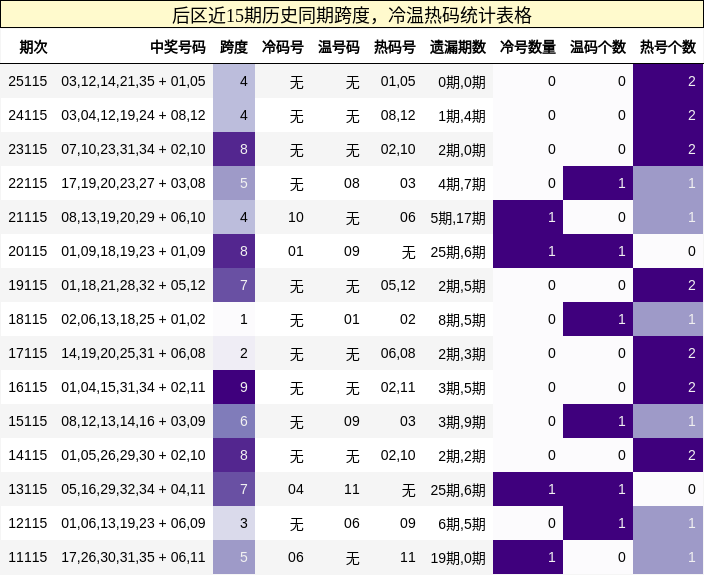Select the 冷号数量 column header
704x575 pixels.
point(528,47)
